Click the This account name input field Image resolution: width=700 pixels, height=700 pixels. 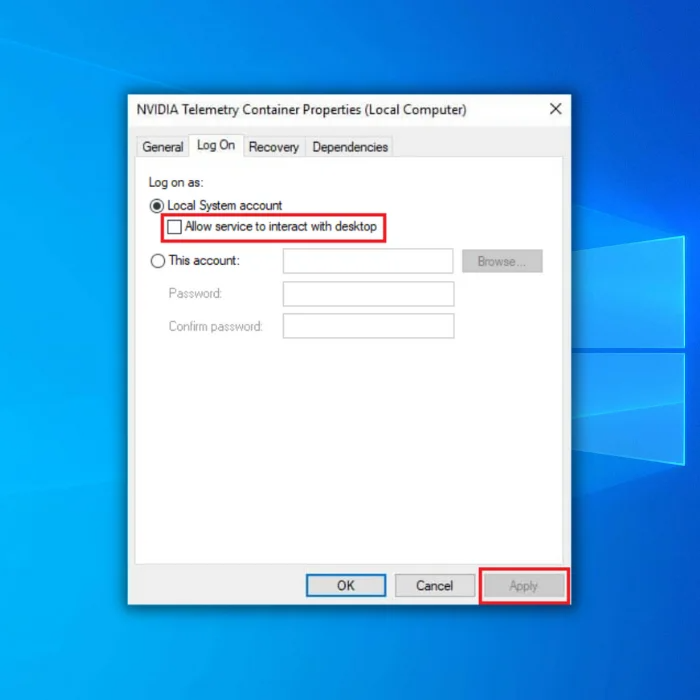(368, 261)
